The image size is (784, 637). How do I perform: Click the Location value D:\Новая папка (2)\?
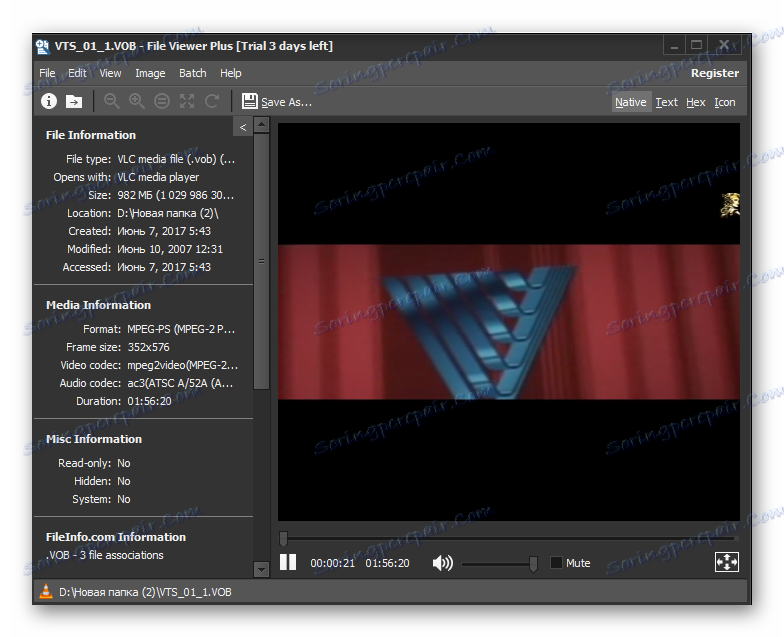168,213
